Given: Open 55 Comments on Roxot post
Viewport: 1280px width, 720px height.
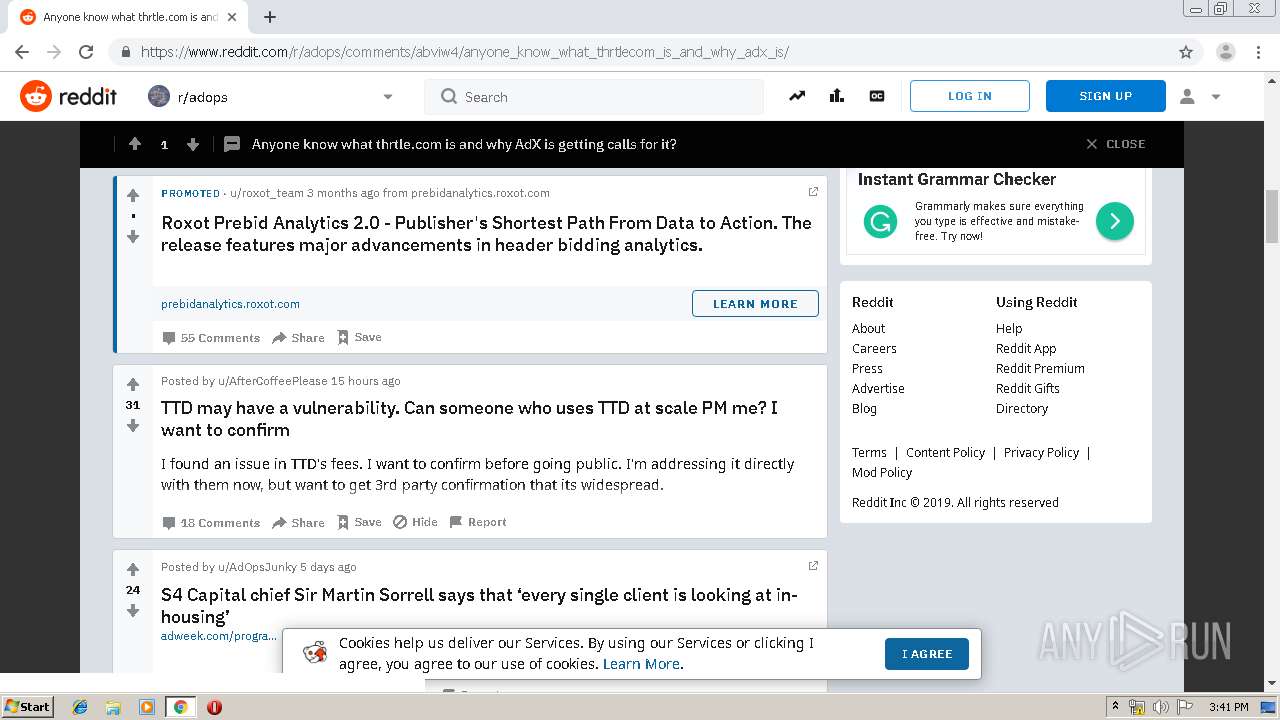Looking at the screenshot, I should click(x=211, y=338).
